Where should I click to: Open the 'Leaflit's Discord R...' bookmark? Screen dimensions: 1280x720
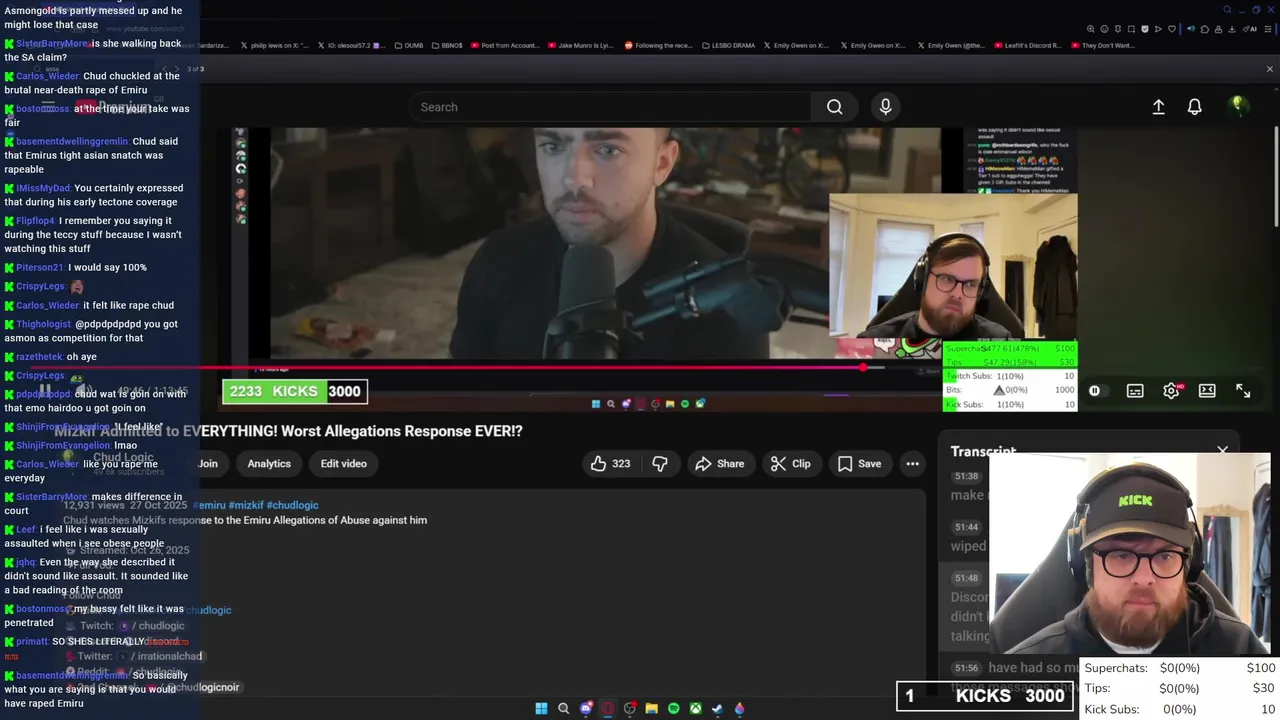tap(1028, 45)
